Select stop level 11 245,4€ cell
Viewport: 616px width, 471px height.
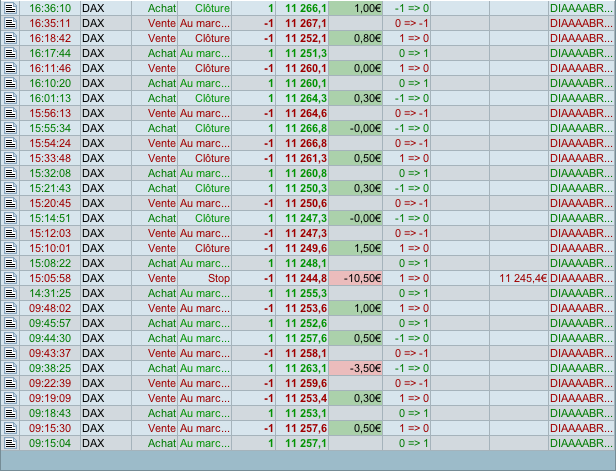[519, 278]
